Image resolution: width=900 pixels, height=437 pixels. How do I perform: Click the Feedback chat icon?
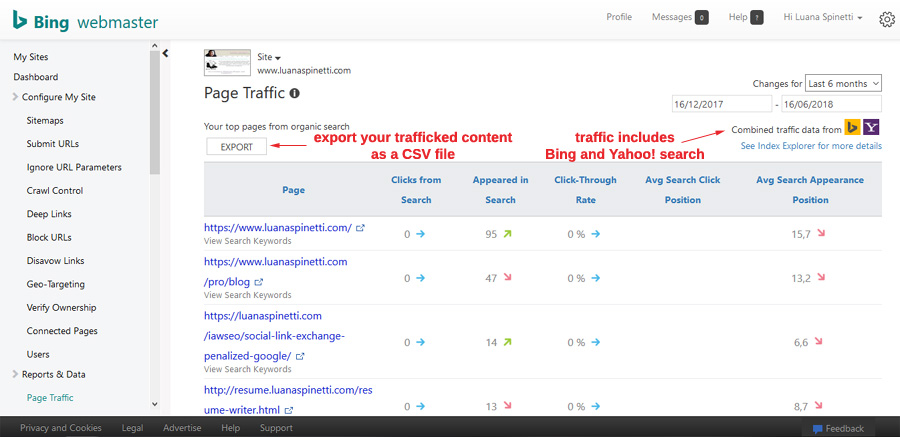coord(817,429)
